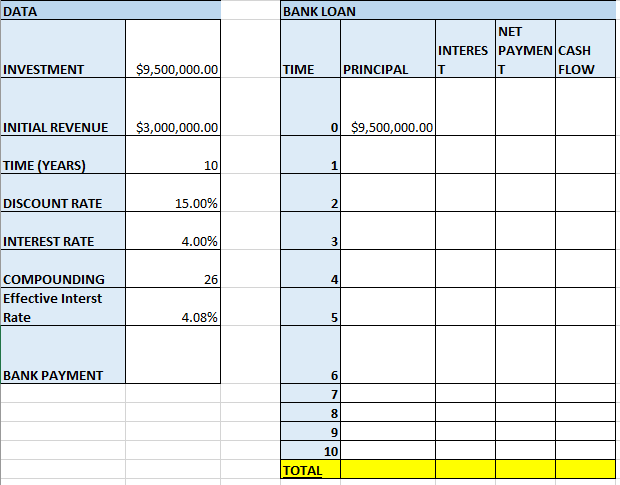This screenshot has height=485, width=620.
Task: Click the empty CASH FLOW cell for time 1
Action: 586,155
